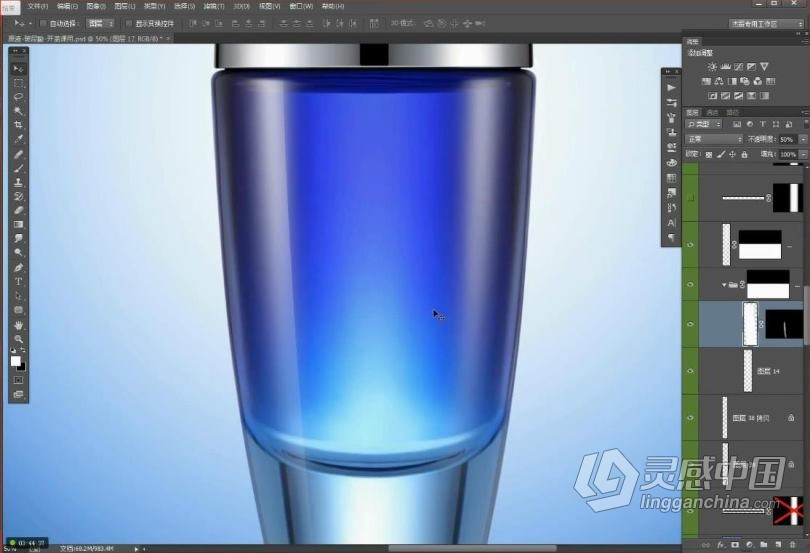Select the Zoom tool in the toolbox
Screen dimensions: 810x553
(18, 339)
